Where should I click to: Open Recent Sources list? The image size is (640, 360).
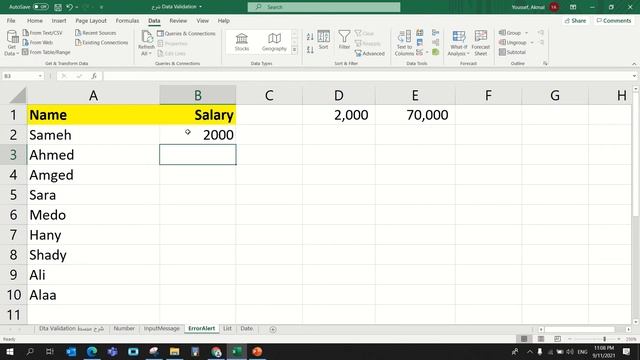click(96, 33)
